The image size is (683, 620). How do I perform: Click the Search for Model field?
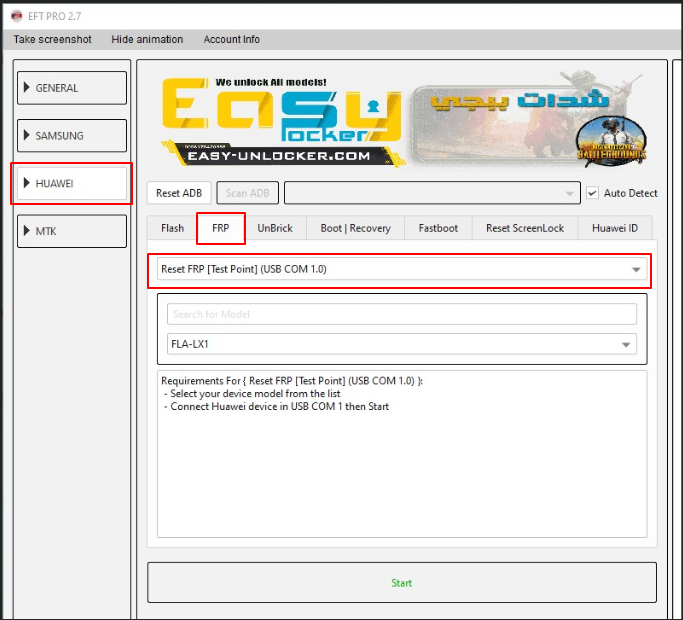pos(402,314)
